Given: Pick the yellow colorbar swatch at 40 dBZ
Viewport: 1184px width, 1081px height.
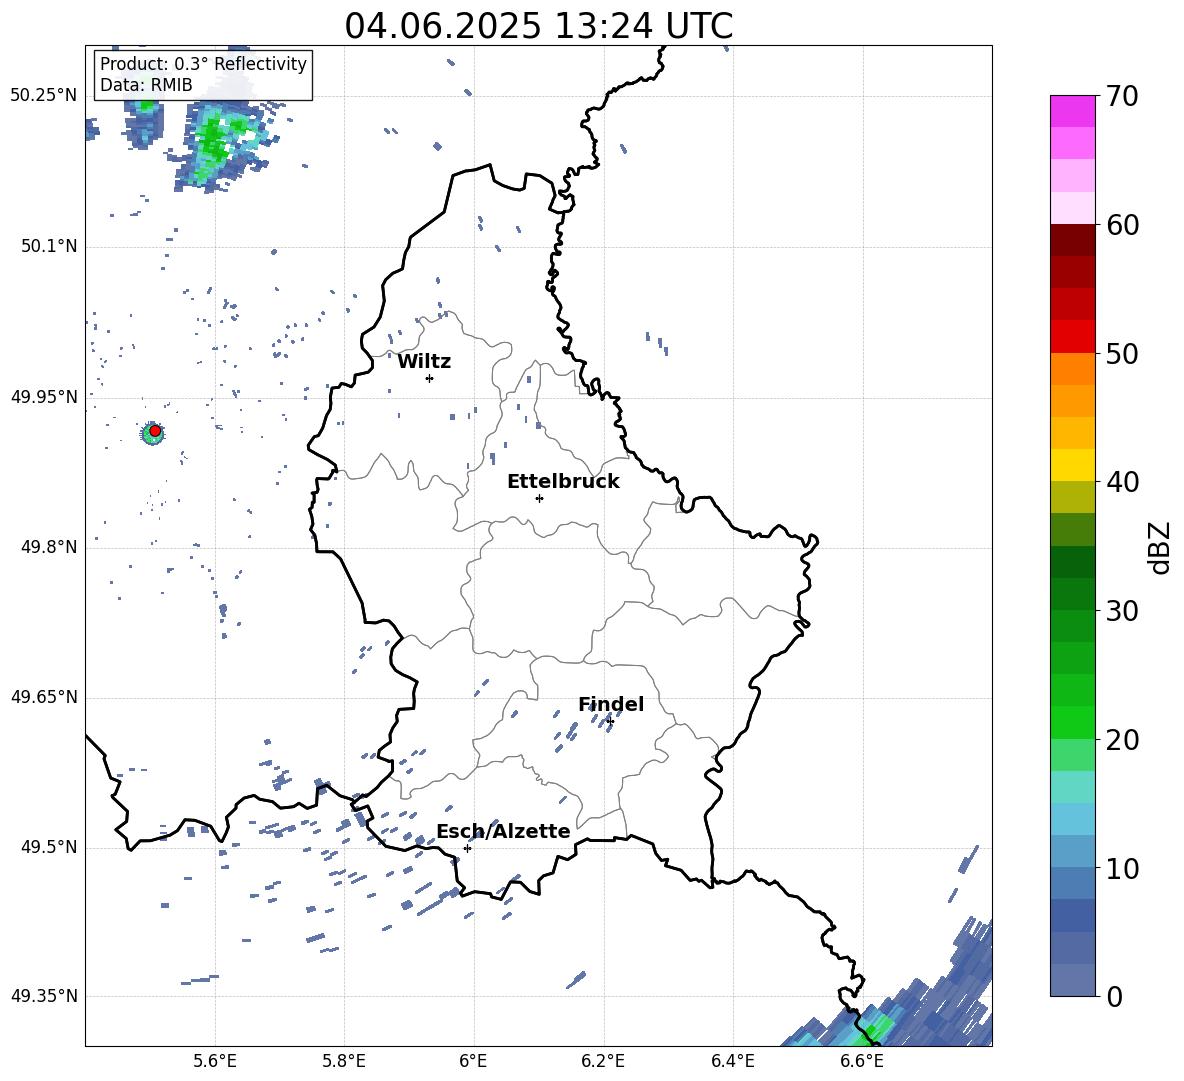Looking at the screenshot, I should [1072, 466].
